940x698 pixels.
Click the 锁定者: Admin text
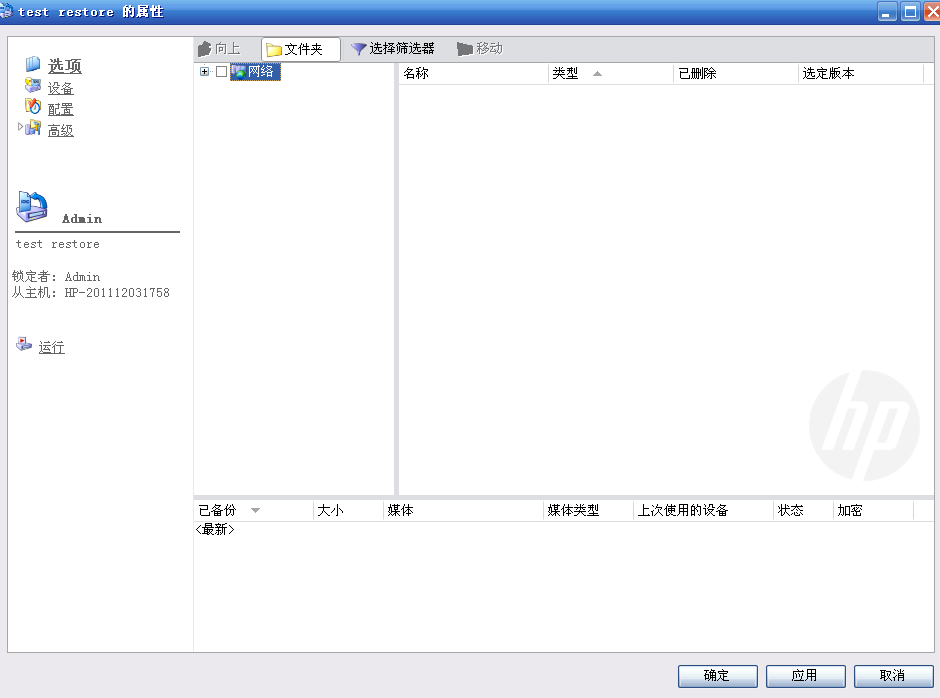pos(56,276)
